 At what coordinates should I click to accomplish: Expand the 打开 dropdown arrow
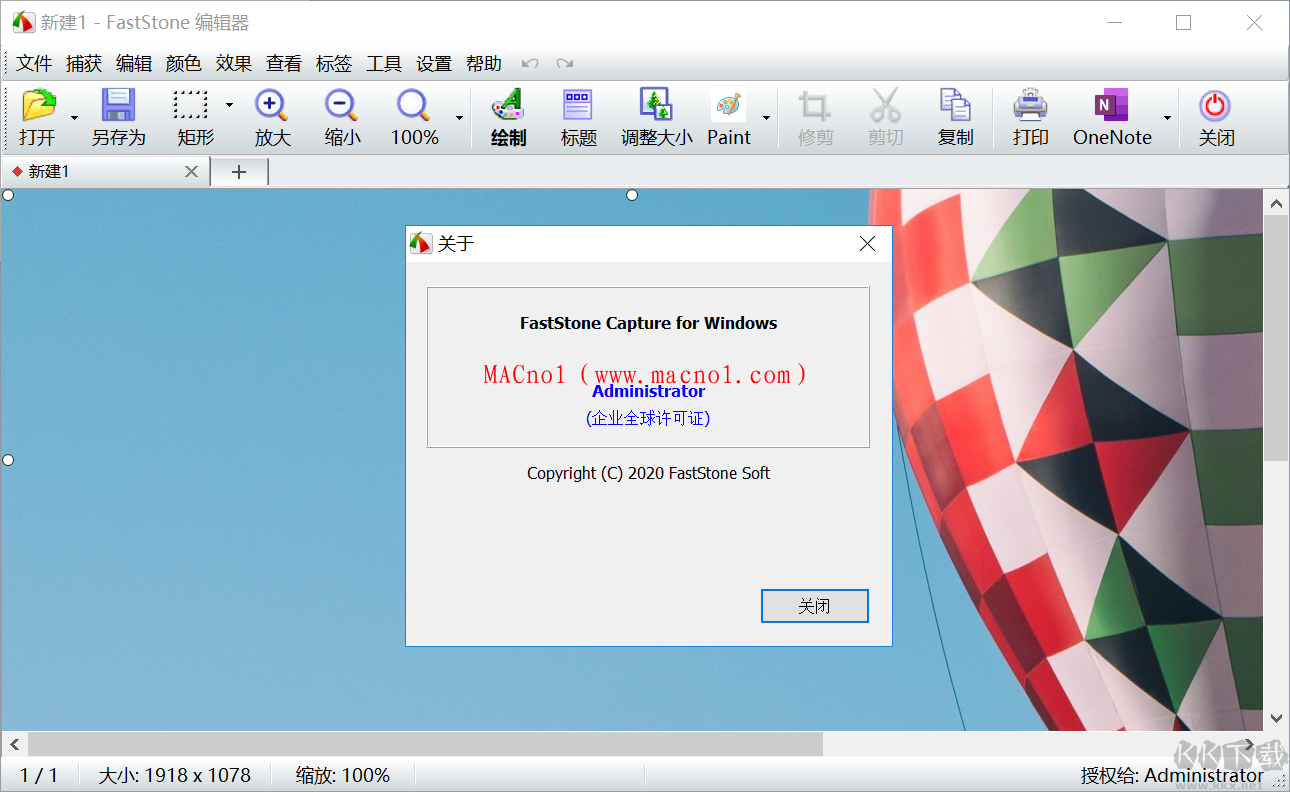point(74,118)
